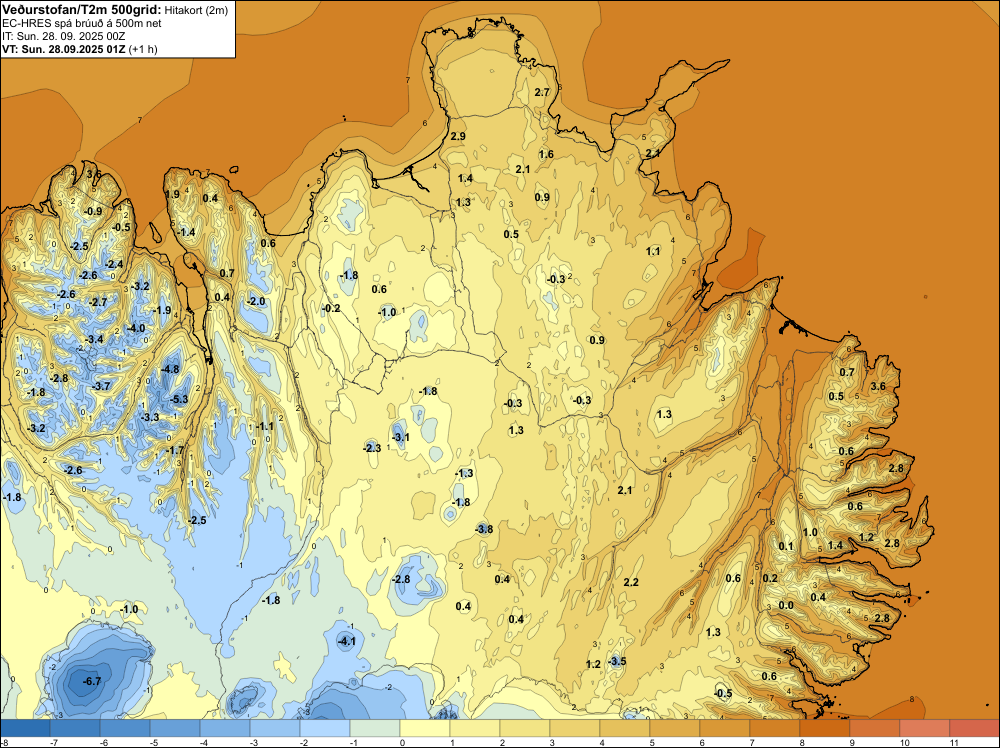Viewport: 1000px width, 748px height.
Task: Click the -4.8 temperature label
Action: pyautogui.click(x=170, y=369)
